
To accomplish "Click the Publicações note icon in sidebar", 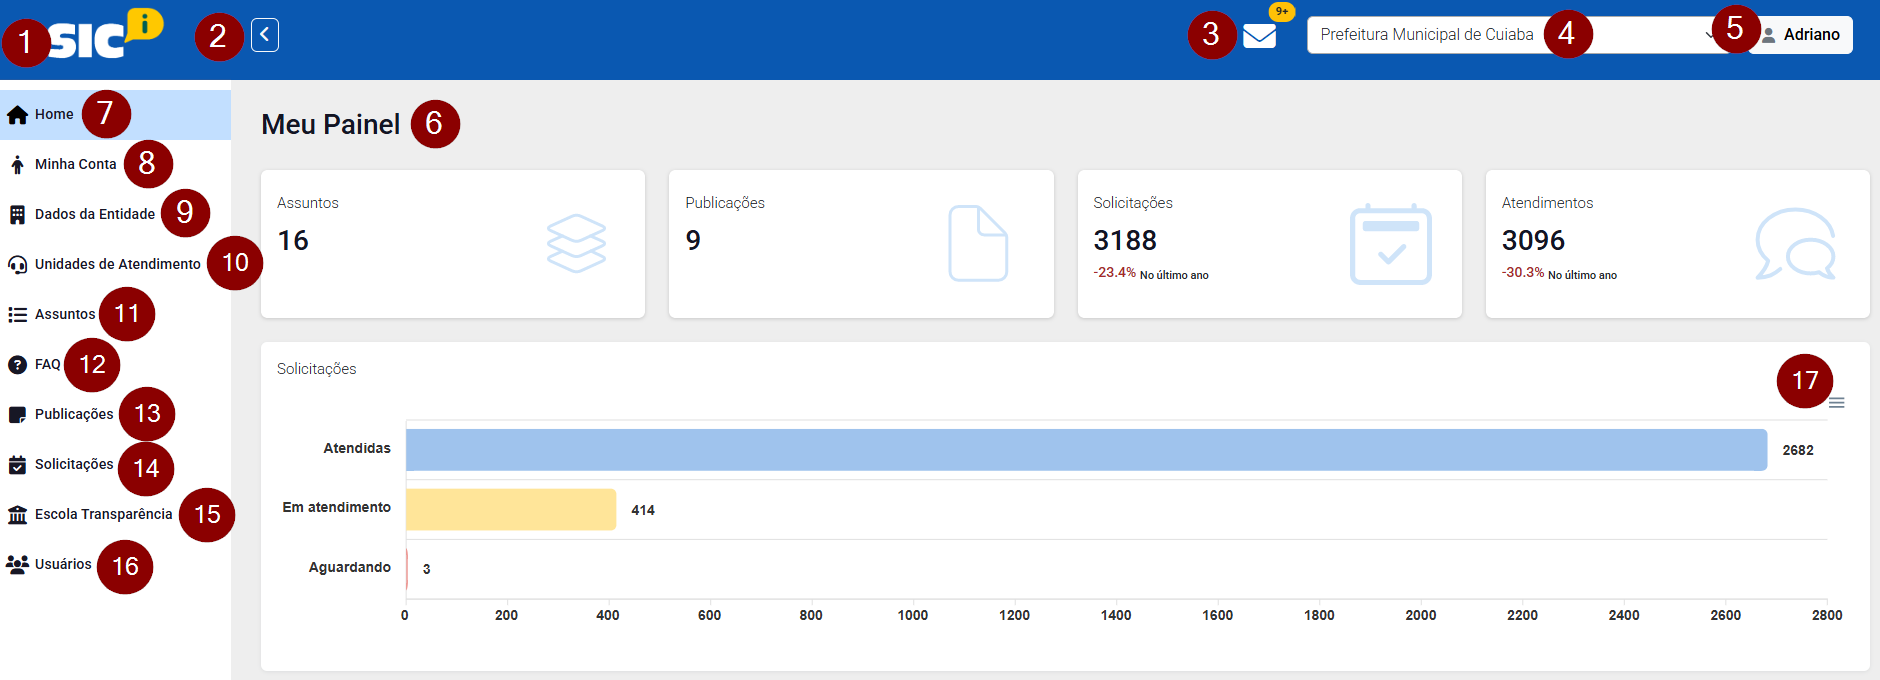I will [17, 414].
